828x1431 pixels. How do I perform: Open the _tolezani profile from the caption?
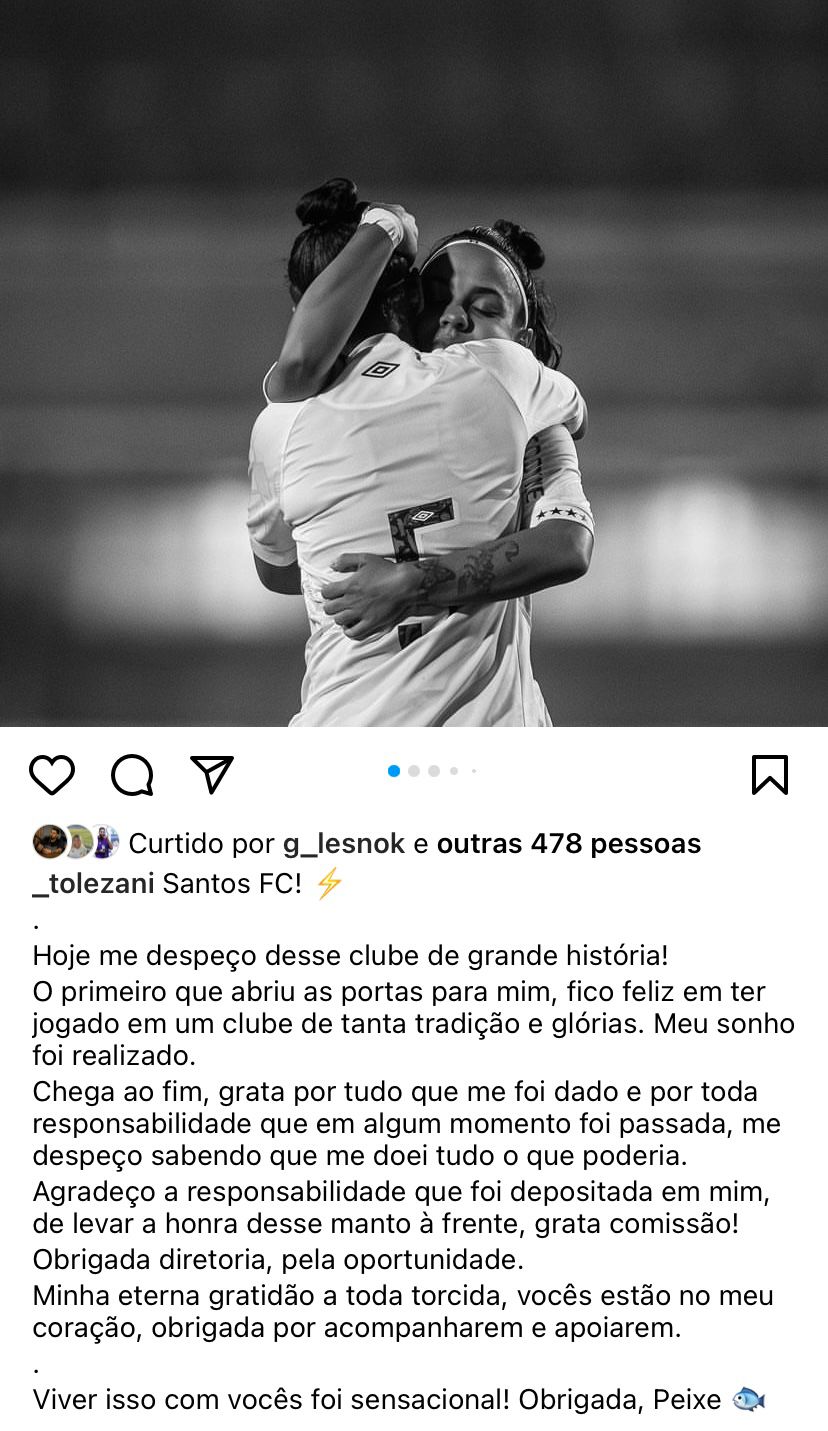93,884
